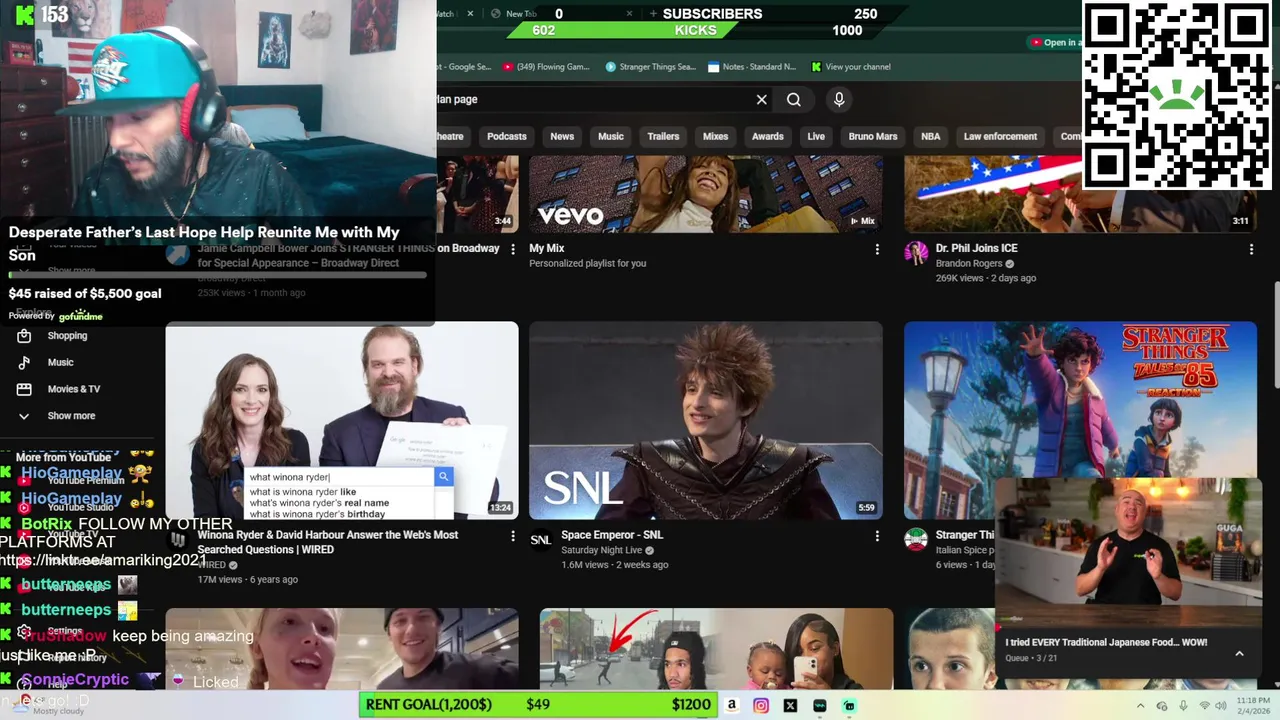Viewport: 1280px width, 720px height.
Task: Launch Amazon from the taskbar
Action: tap(732, 705)
